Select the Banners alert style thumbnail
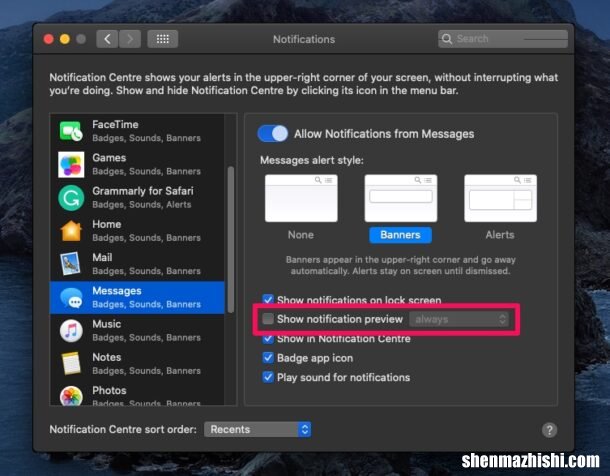Viewport: 610px width, 476px height. [x=401, y=198]
